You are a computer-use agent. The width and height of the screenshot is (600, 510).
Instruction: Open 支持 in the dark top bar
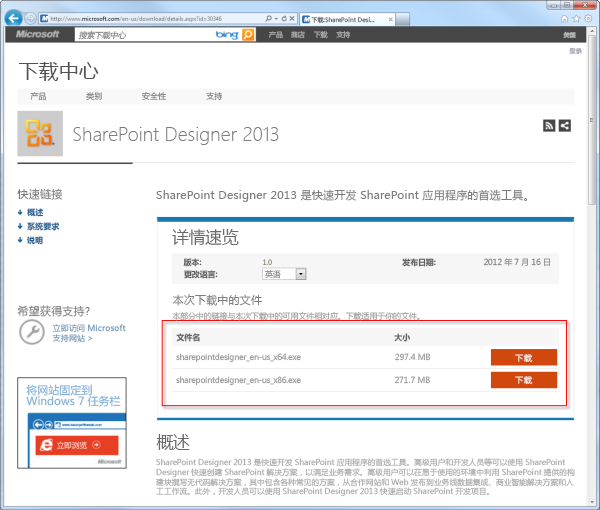pos(343,35)
